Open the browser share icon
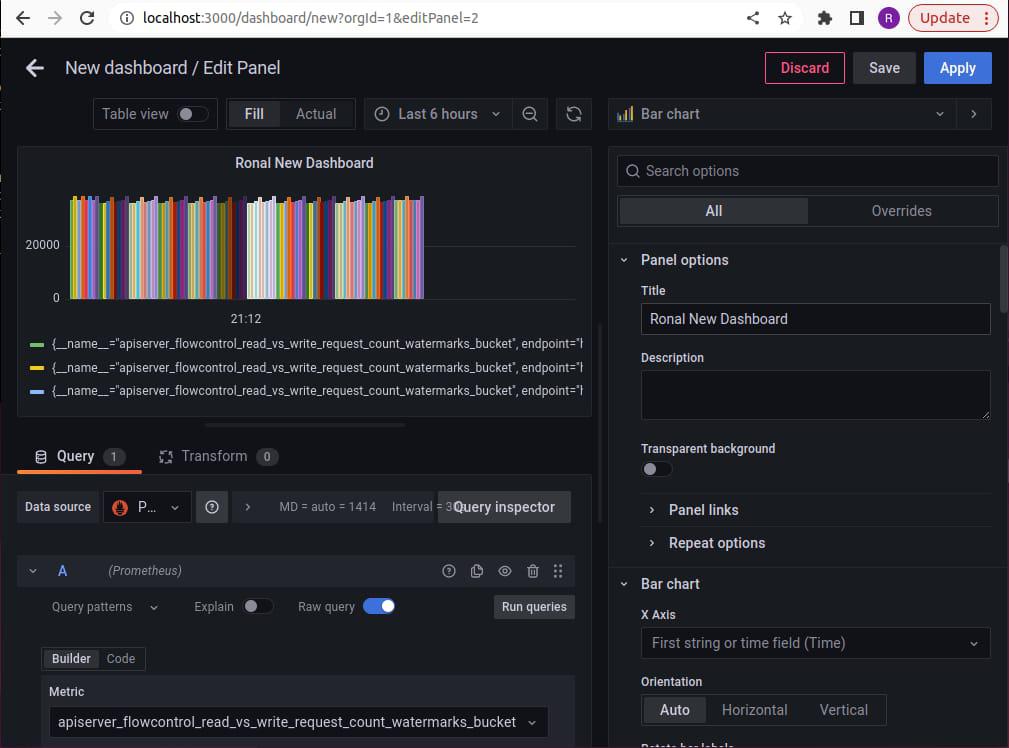The width and height of the screenshot is (1009, 748). tap(753, 18)
